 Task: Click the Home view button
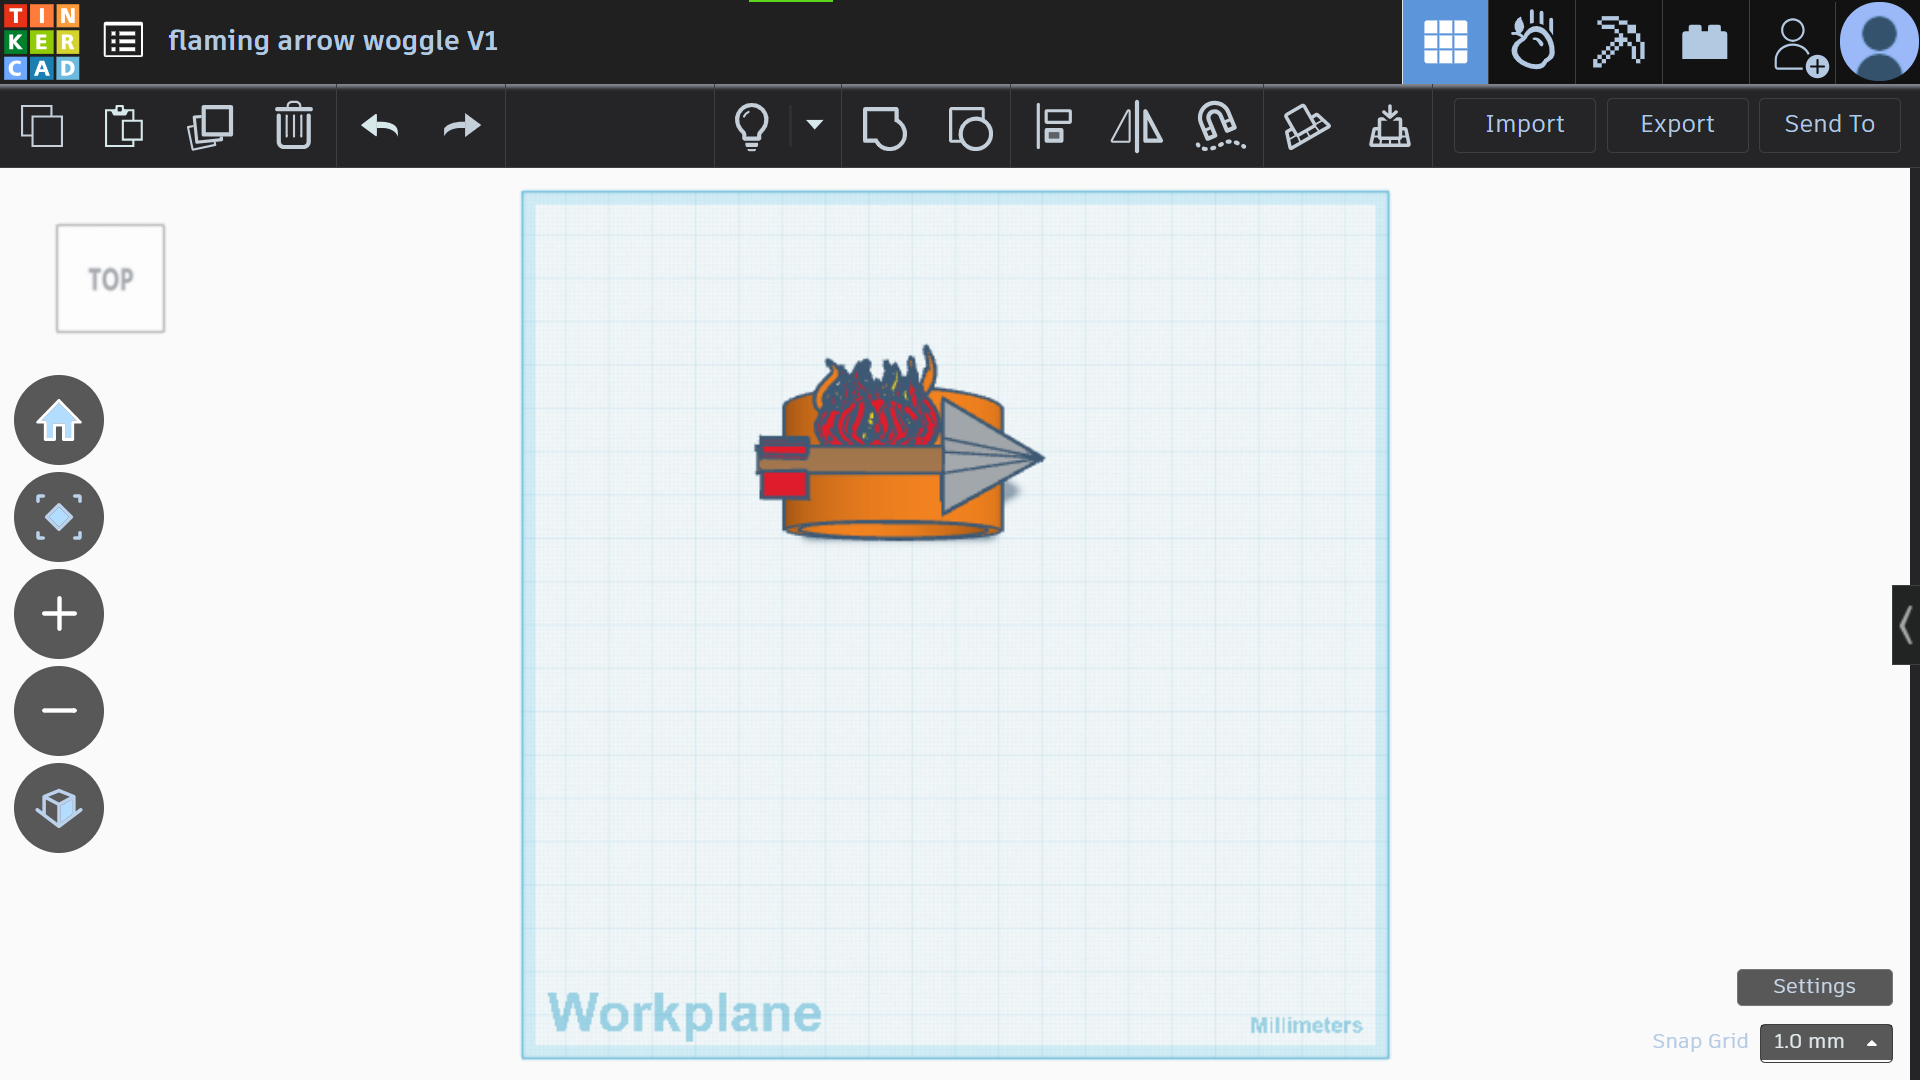tap(59, 420)
